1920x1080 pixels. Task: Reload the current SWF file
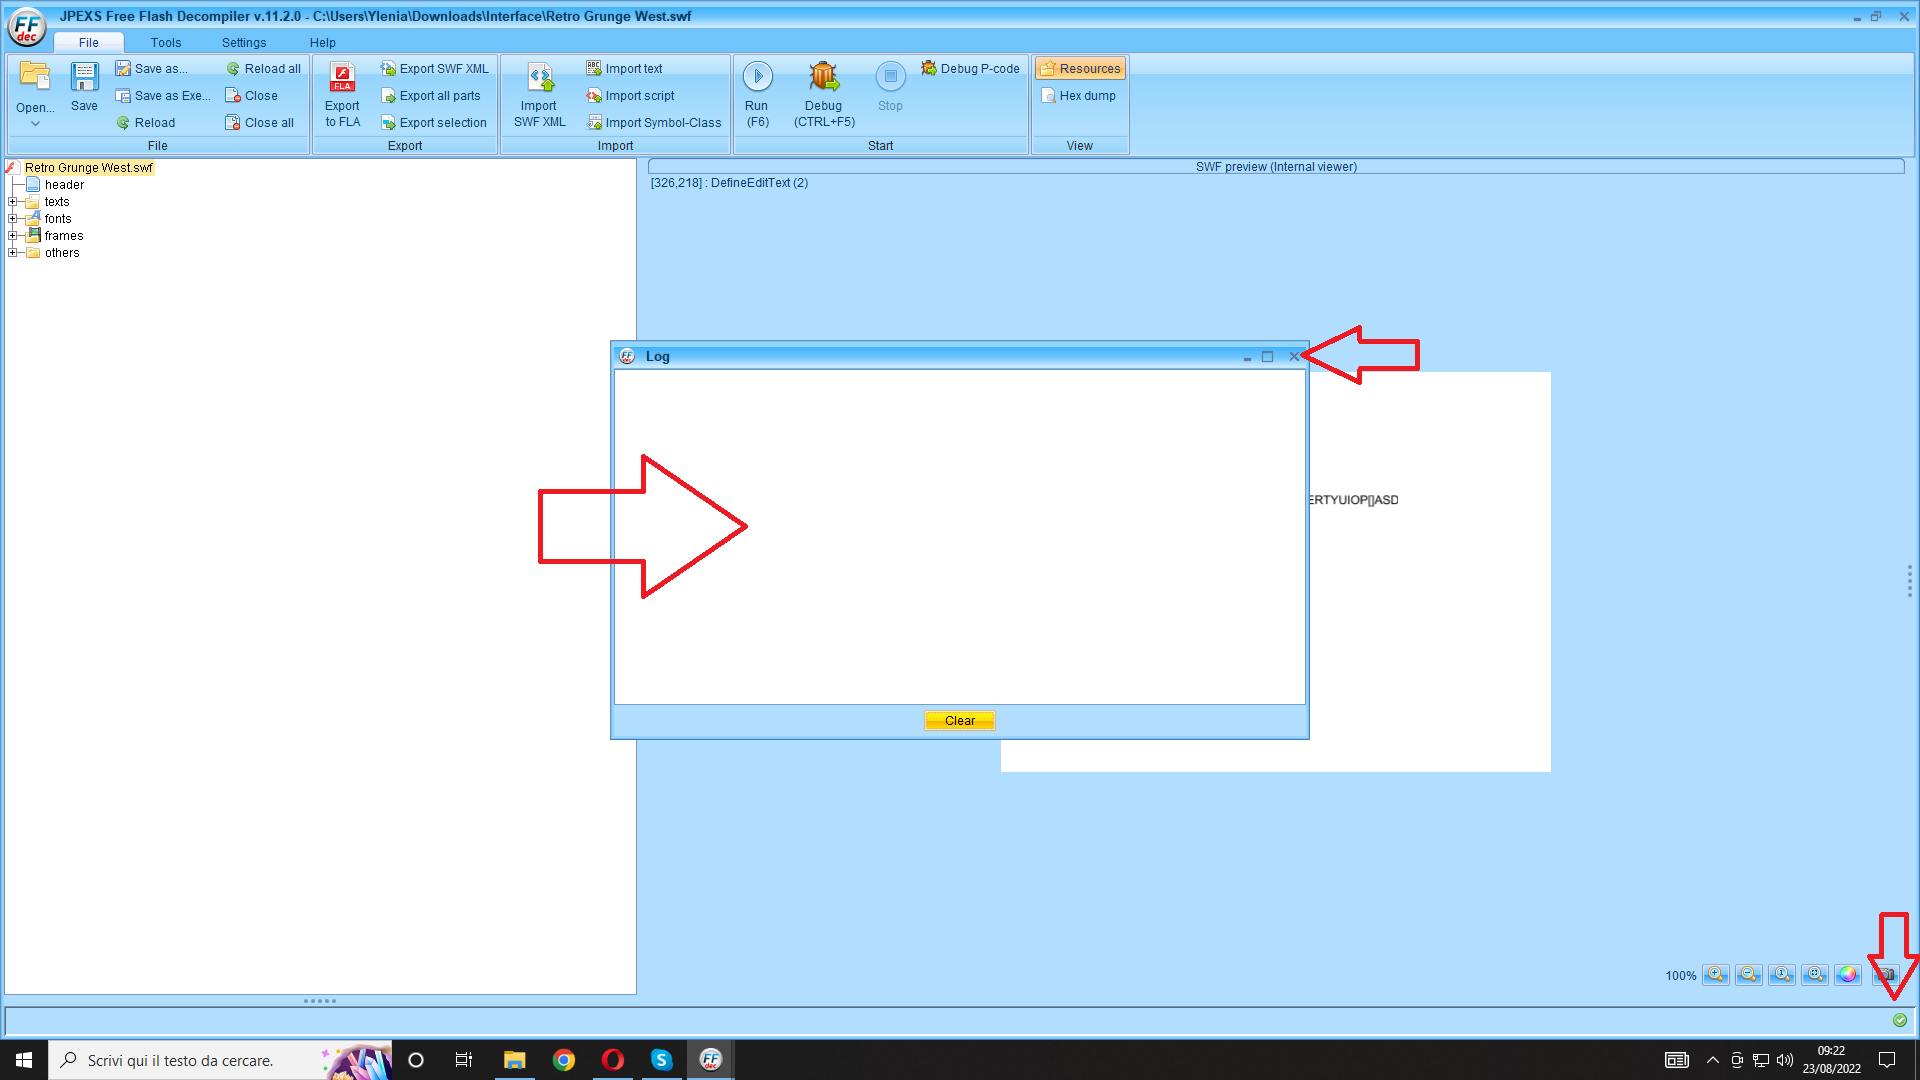(146, 123)
